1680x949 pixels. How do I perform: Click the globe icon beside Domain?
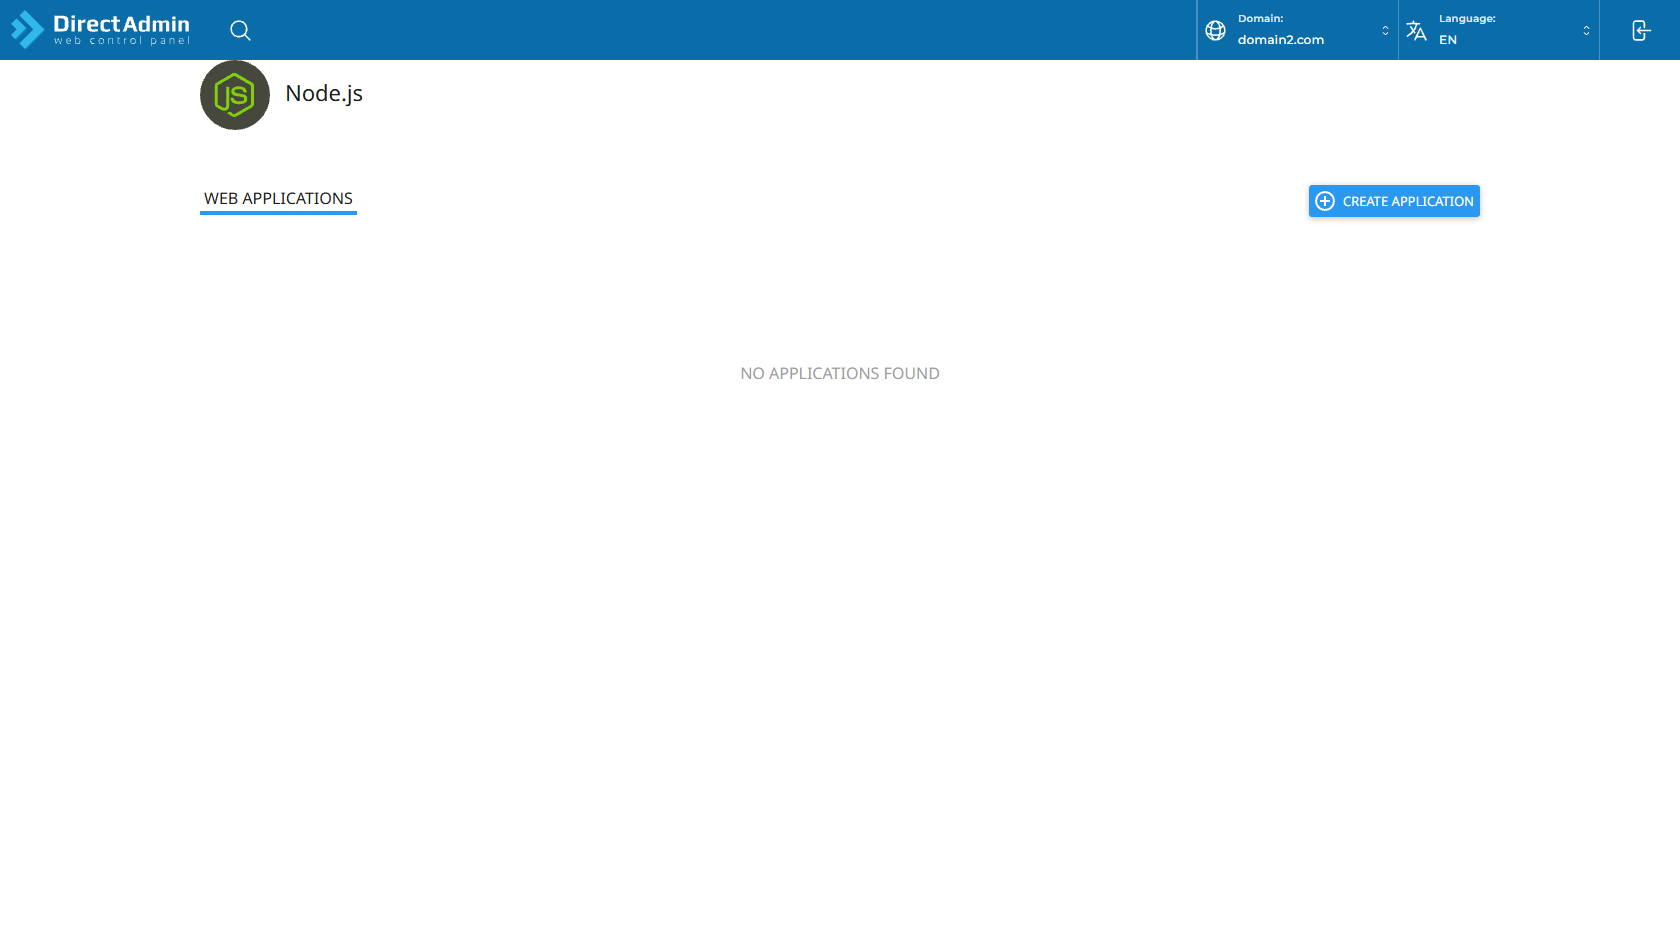pos(1215,30)
